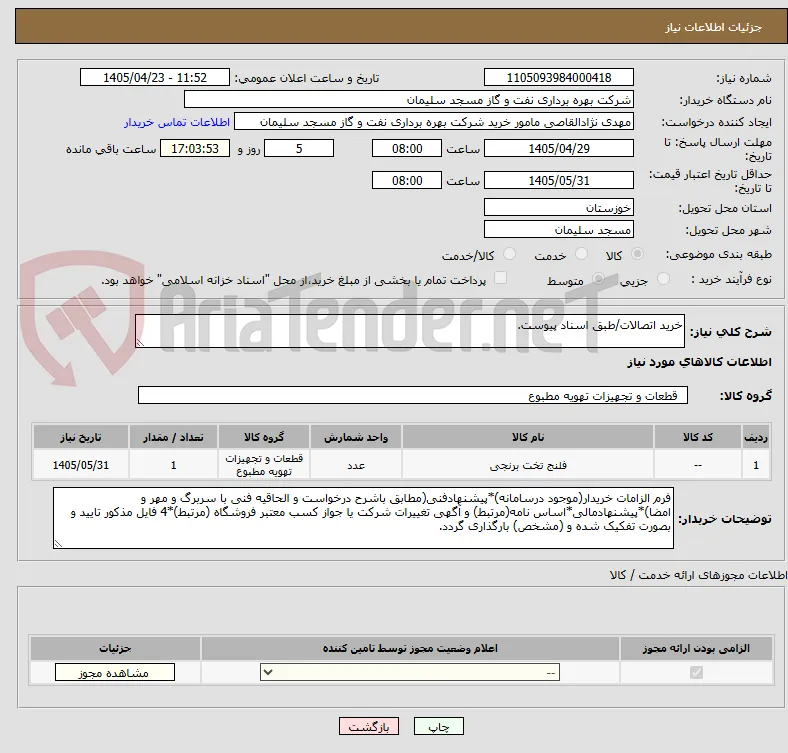Click the remaining time 17:03:53 field
Screen dimensions: 788x753
(x=195, y=148)
